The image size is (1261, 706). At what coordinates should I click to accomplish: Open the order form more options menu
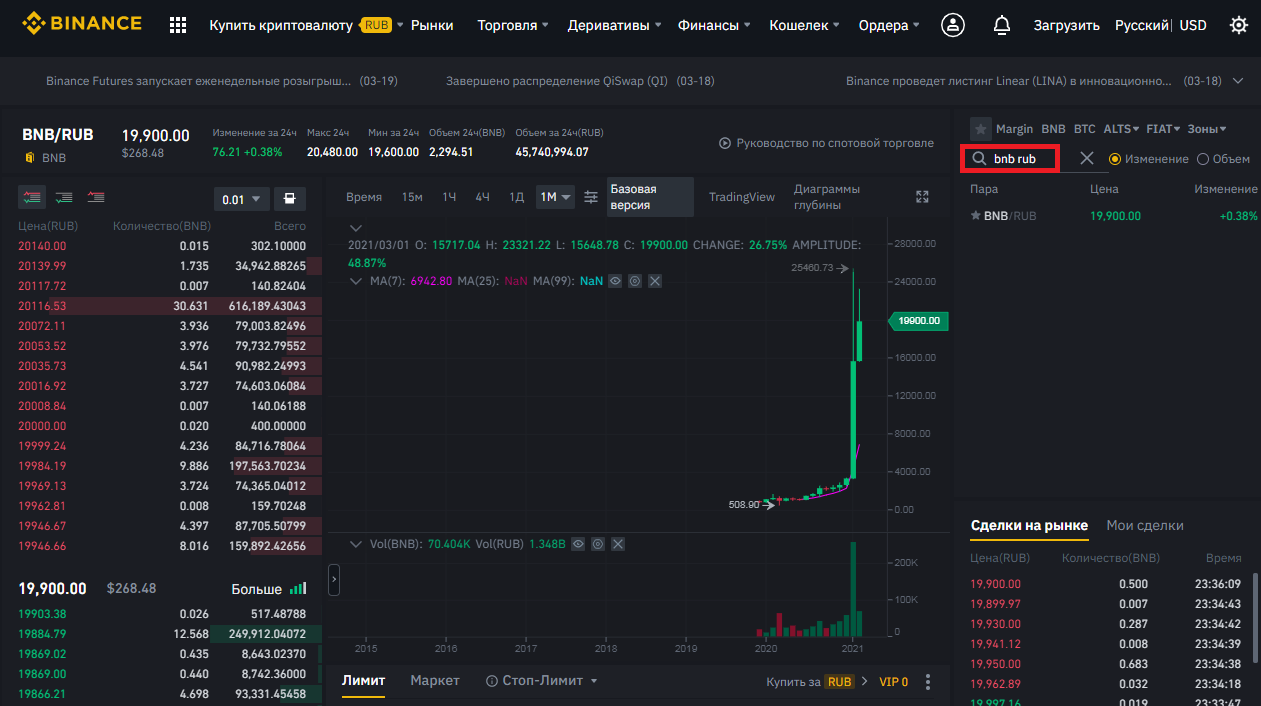[928, 682]
